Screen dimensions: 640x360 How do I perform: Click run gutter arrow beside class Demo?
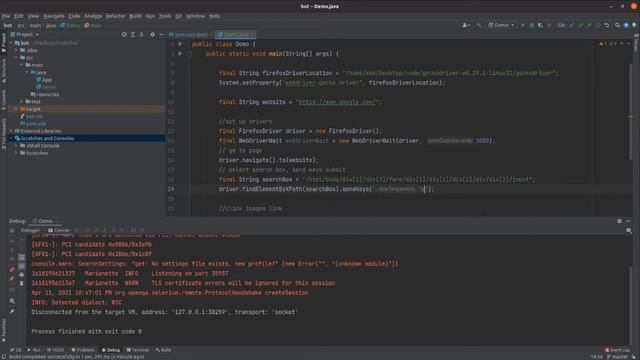click(180, 44)
